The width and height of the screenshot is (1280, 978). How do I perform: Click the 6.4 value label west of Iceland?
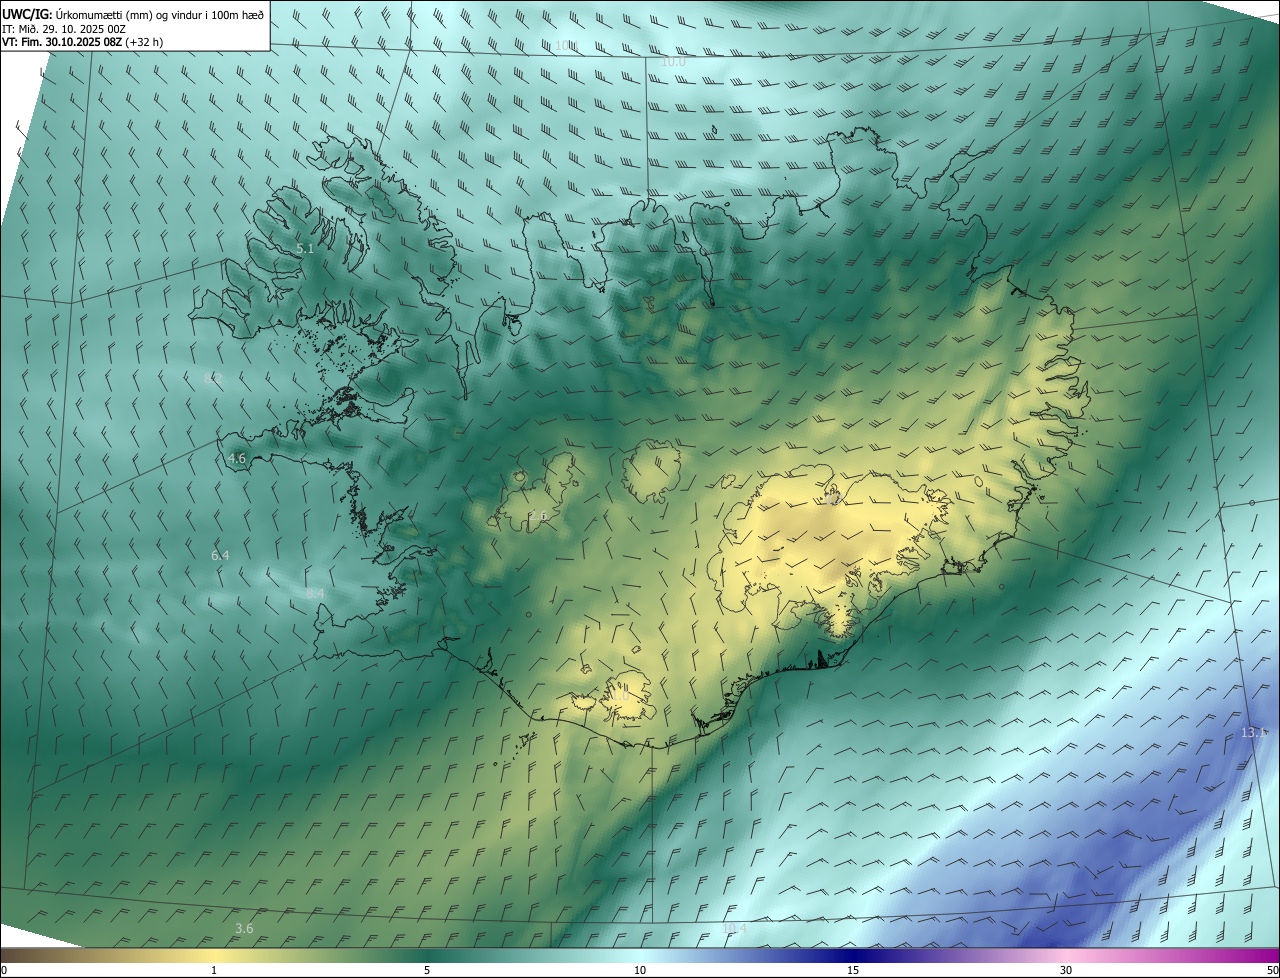pos(220,555)
